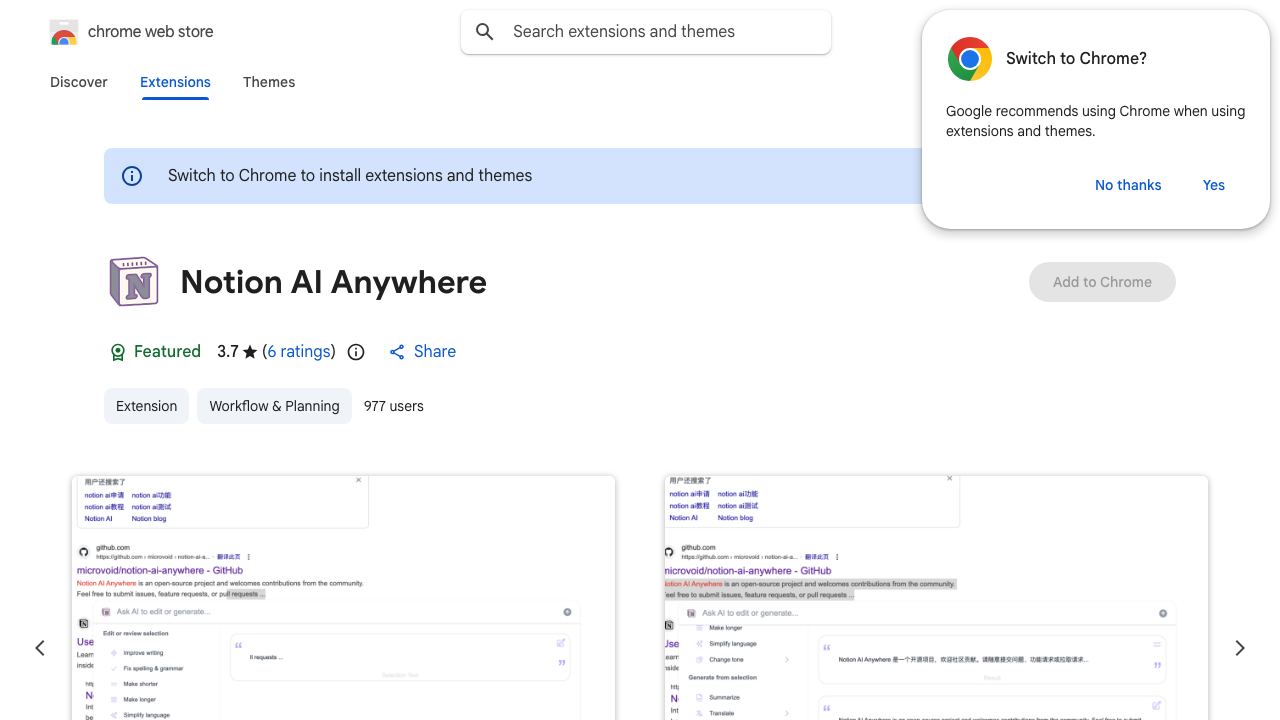Viewport: 1280px width, 720px height.
Task: Confirm switching with Yes button
Action: click(x=1214, y=185)
